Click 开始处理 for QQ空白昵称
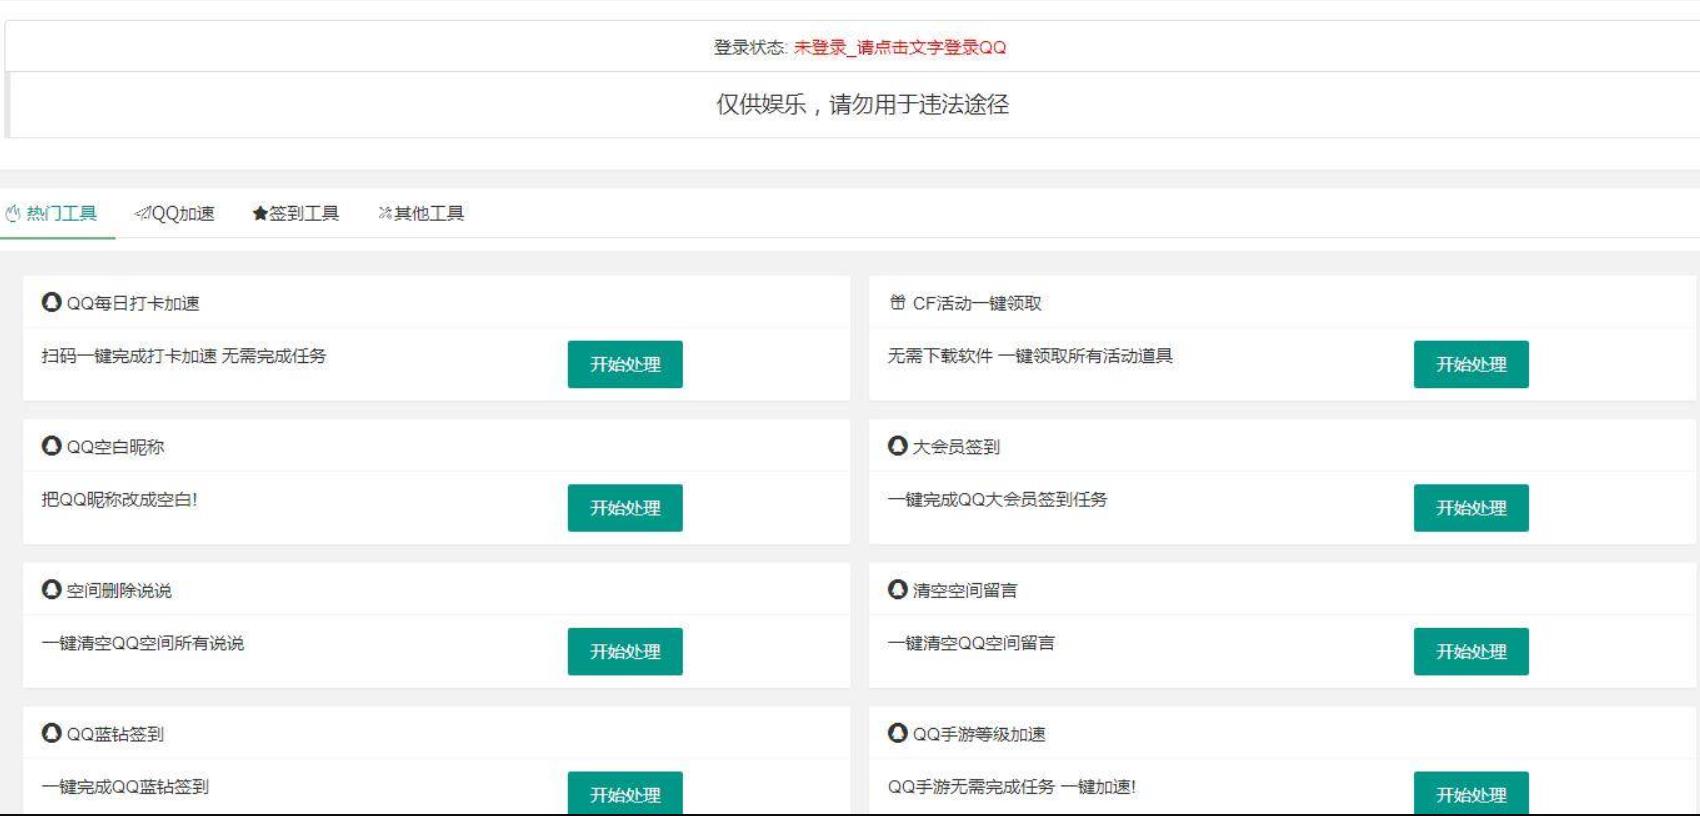The height and width of the screenshot is (816, 1700). tap(625, 508)
